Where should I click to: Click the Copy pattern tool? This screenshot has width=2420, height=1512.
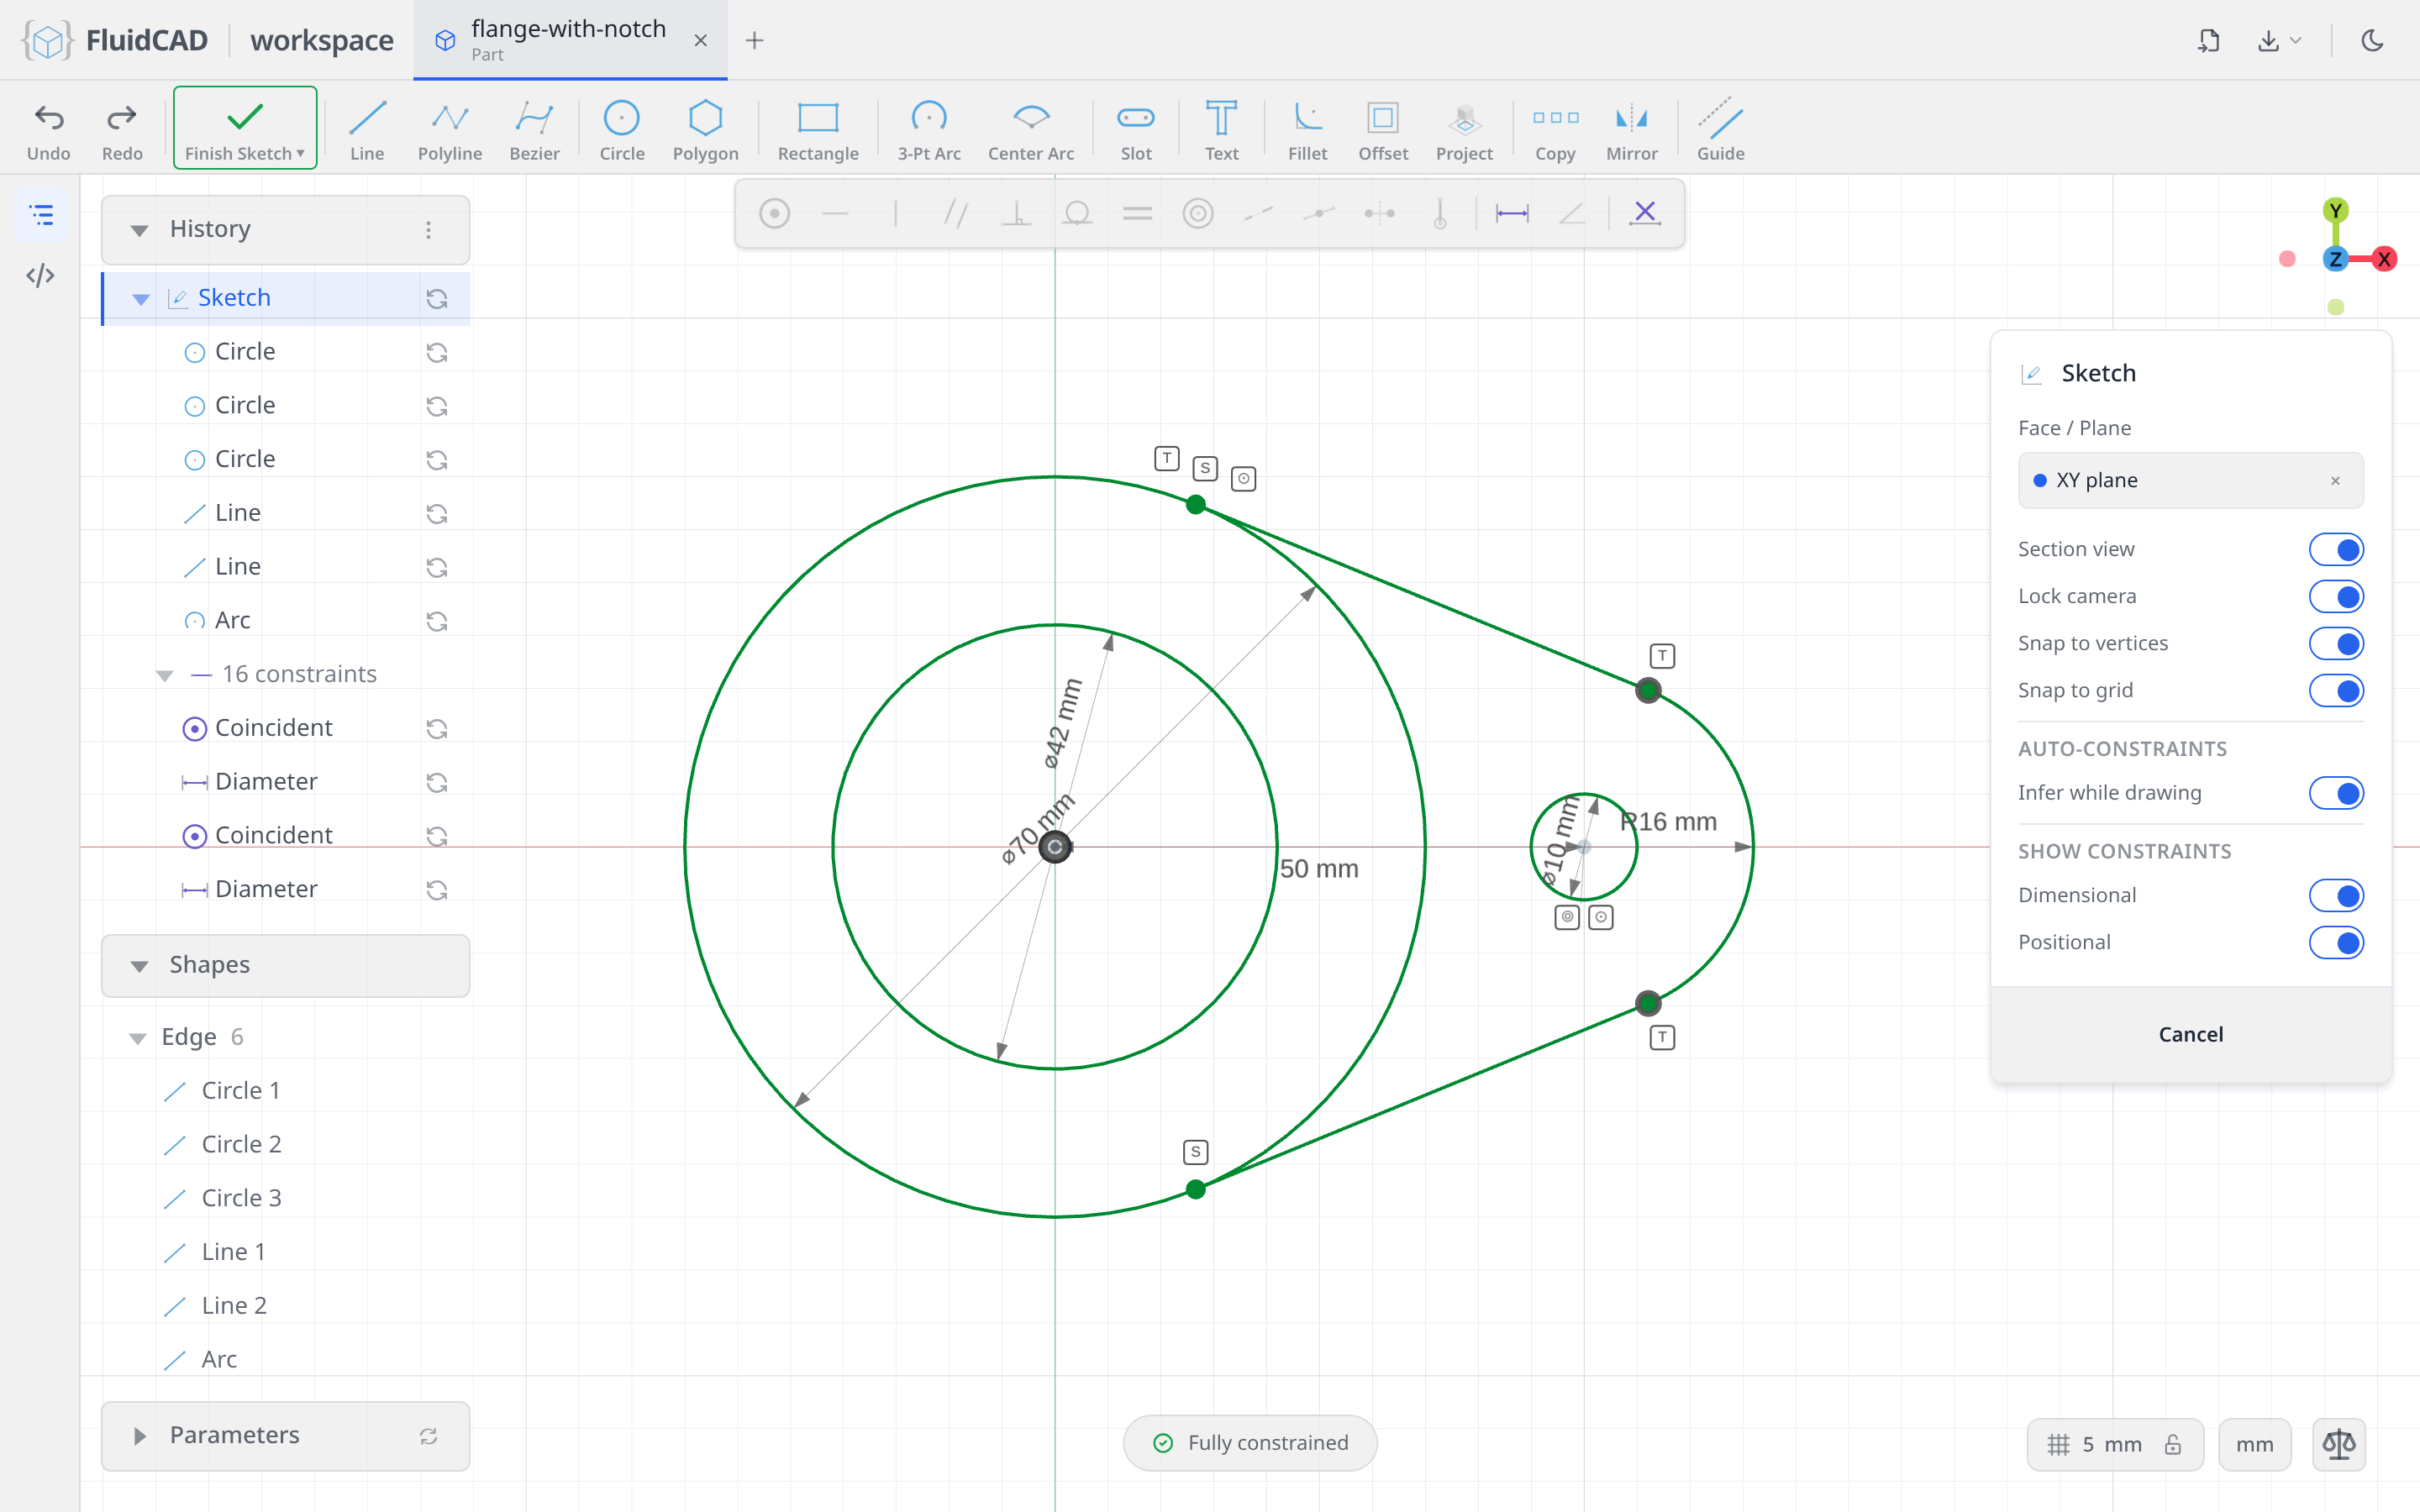pyautogui.click(x=1555, y=130)
